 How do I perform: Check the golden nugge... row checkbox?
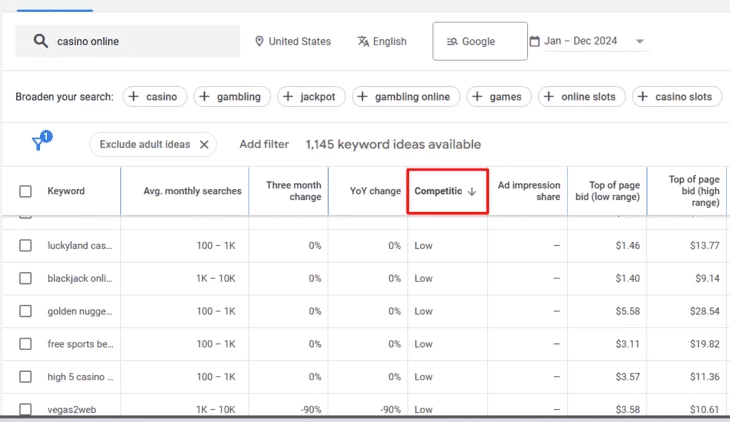click(x=26, y=311)
